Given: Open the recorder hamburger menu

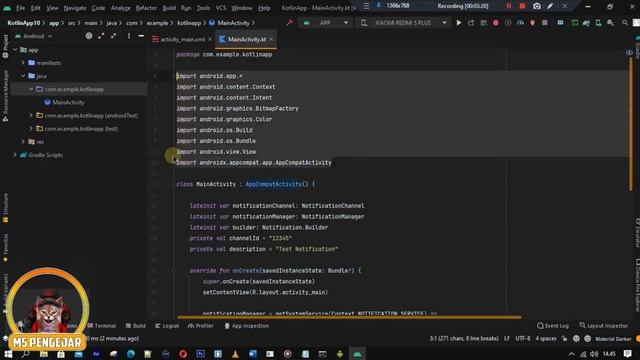Looking at the screenshot, I should click(x=366, y=6).
